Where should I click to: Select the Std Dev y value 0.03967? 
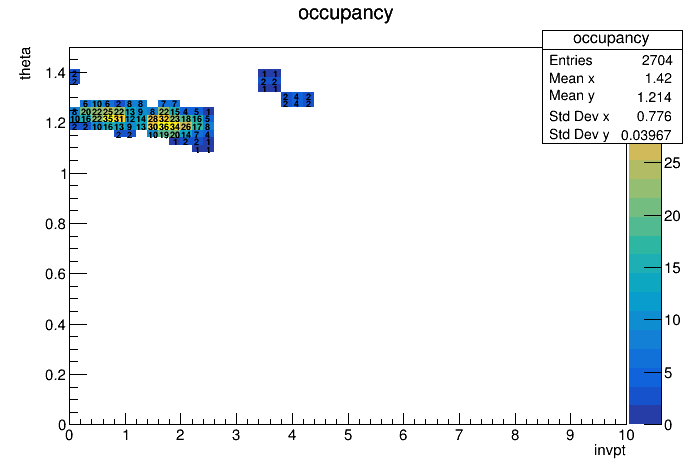tap(646, 135)
